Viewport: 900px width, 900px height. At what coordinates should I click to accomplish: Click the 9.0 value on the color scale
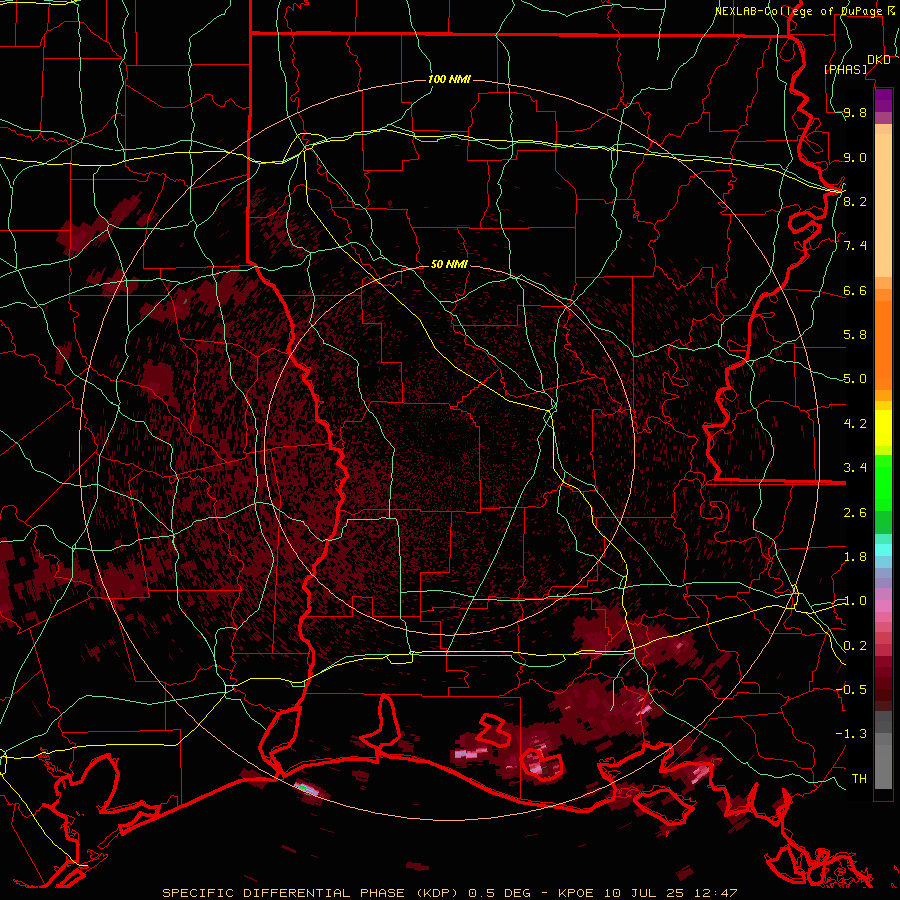point(855,157)
